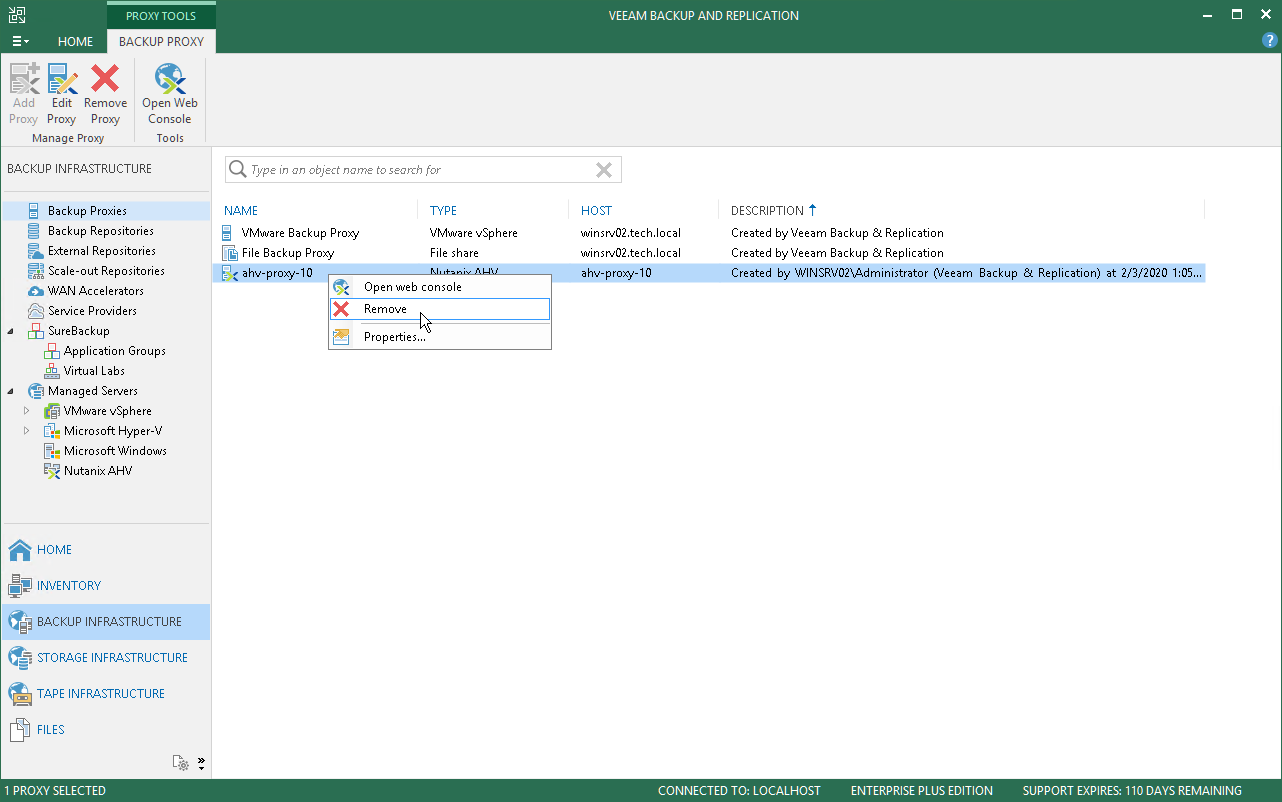Select Backup Repositories in the tree
The image size is (1282, 802).
(x=101, y=231)
